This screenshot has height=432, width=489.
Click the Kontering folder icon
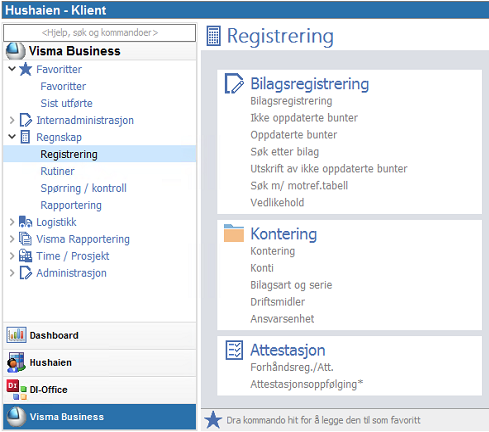234,233
